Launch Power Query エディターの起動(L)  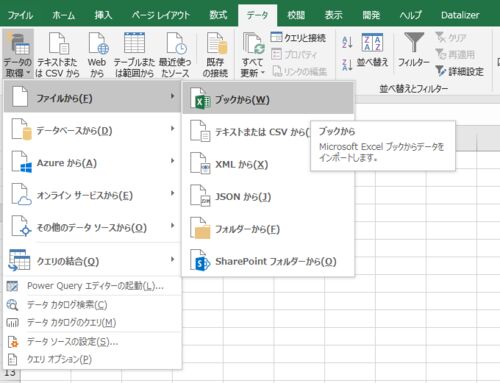coord(92,286)
